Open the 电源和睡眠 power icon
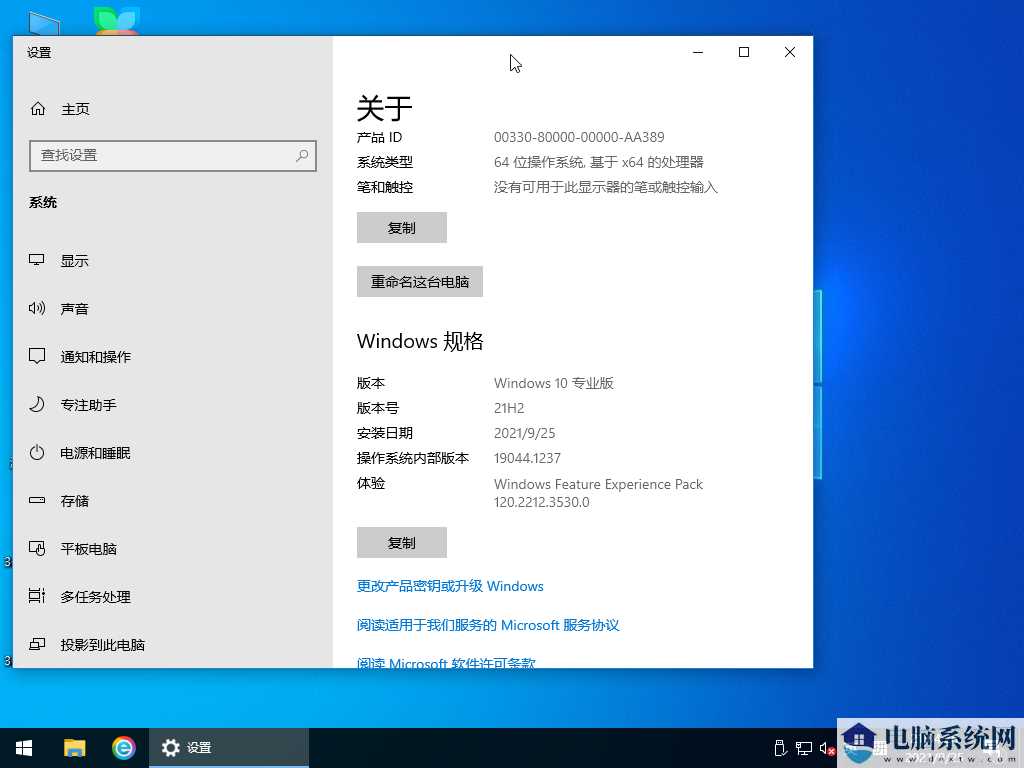 [37, 452]
